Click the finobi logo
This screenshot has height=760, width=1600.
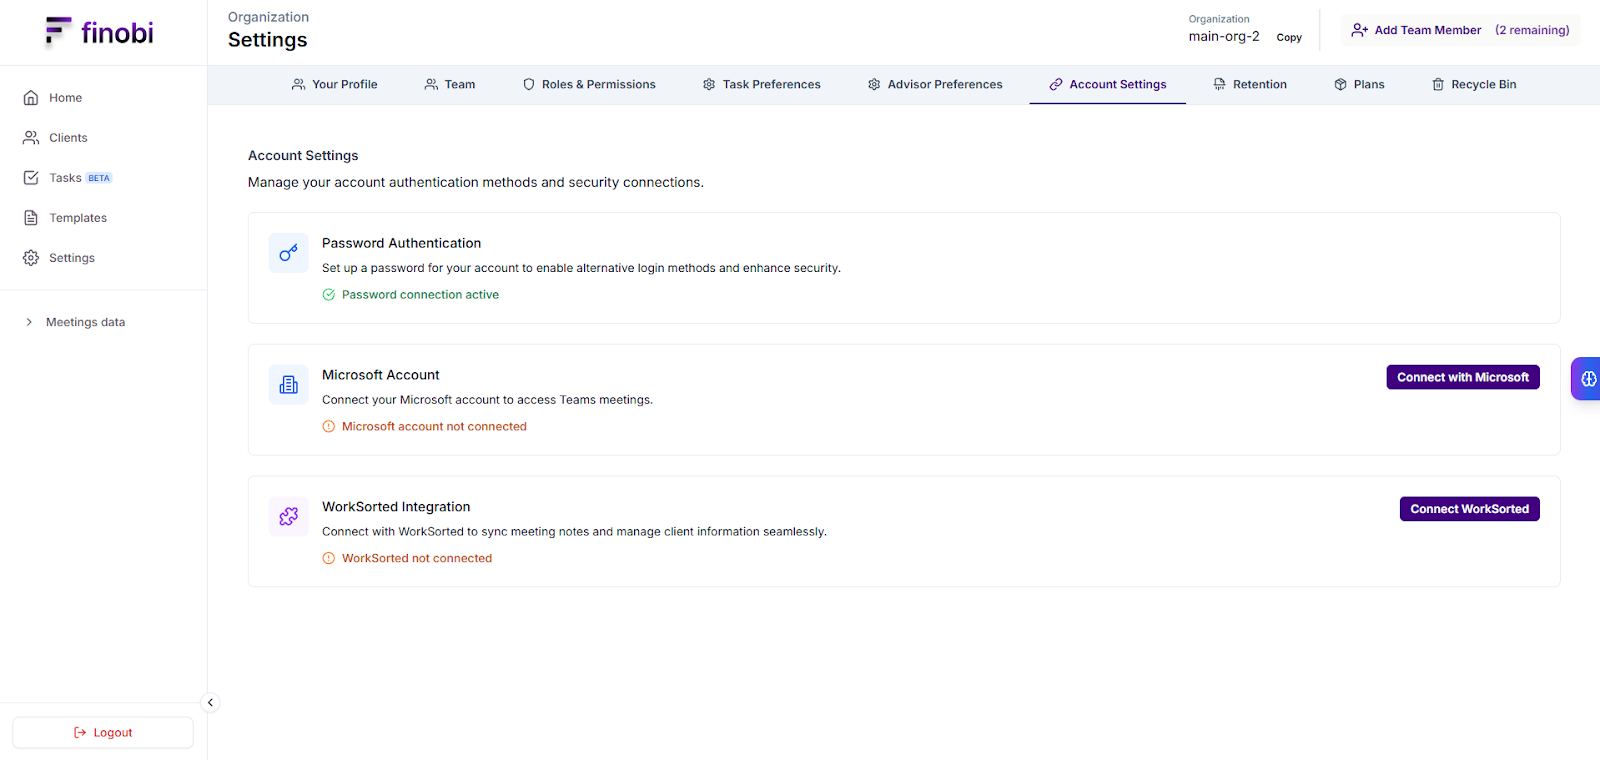tap(100, 32)
